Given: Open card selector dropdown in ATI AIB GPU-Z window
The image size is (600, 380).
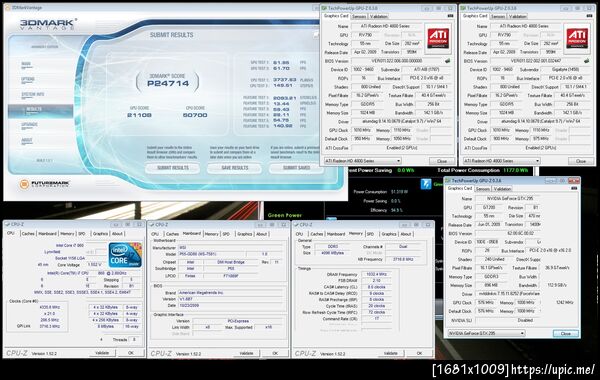Looking at the screenshot, I should tap(362, 161).
